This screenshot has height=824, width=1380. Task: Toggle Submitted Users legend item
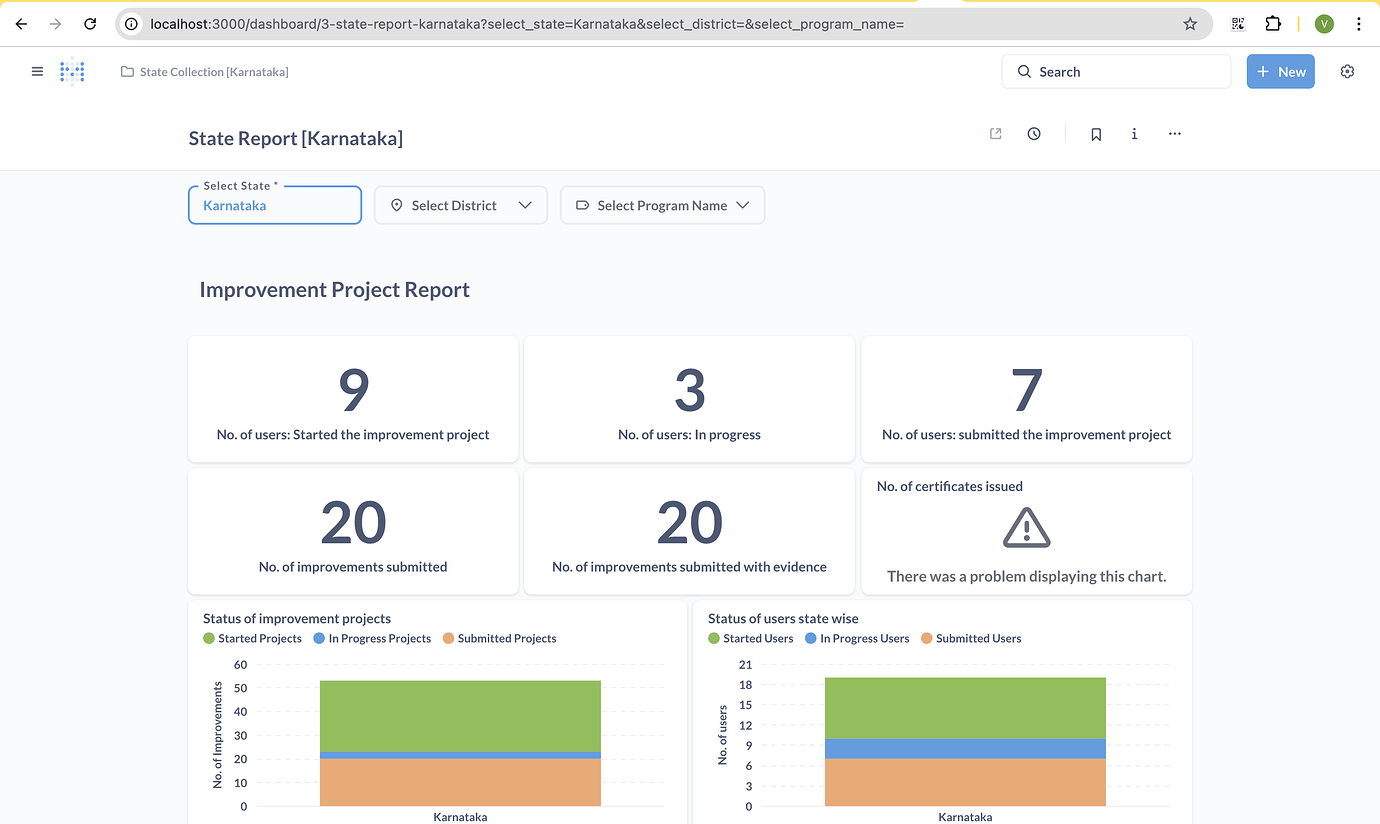971,638
